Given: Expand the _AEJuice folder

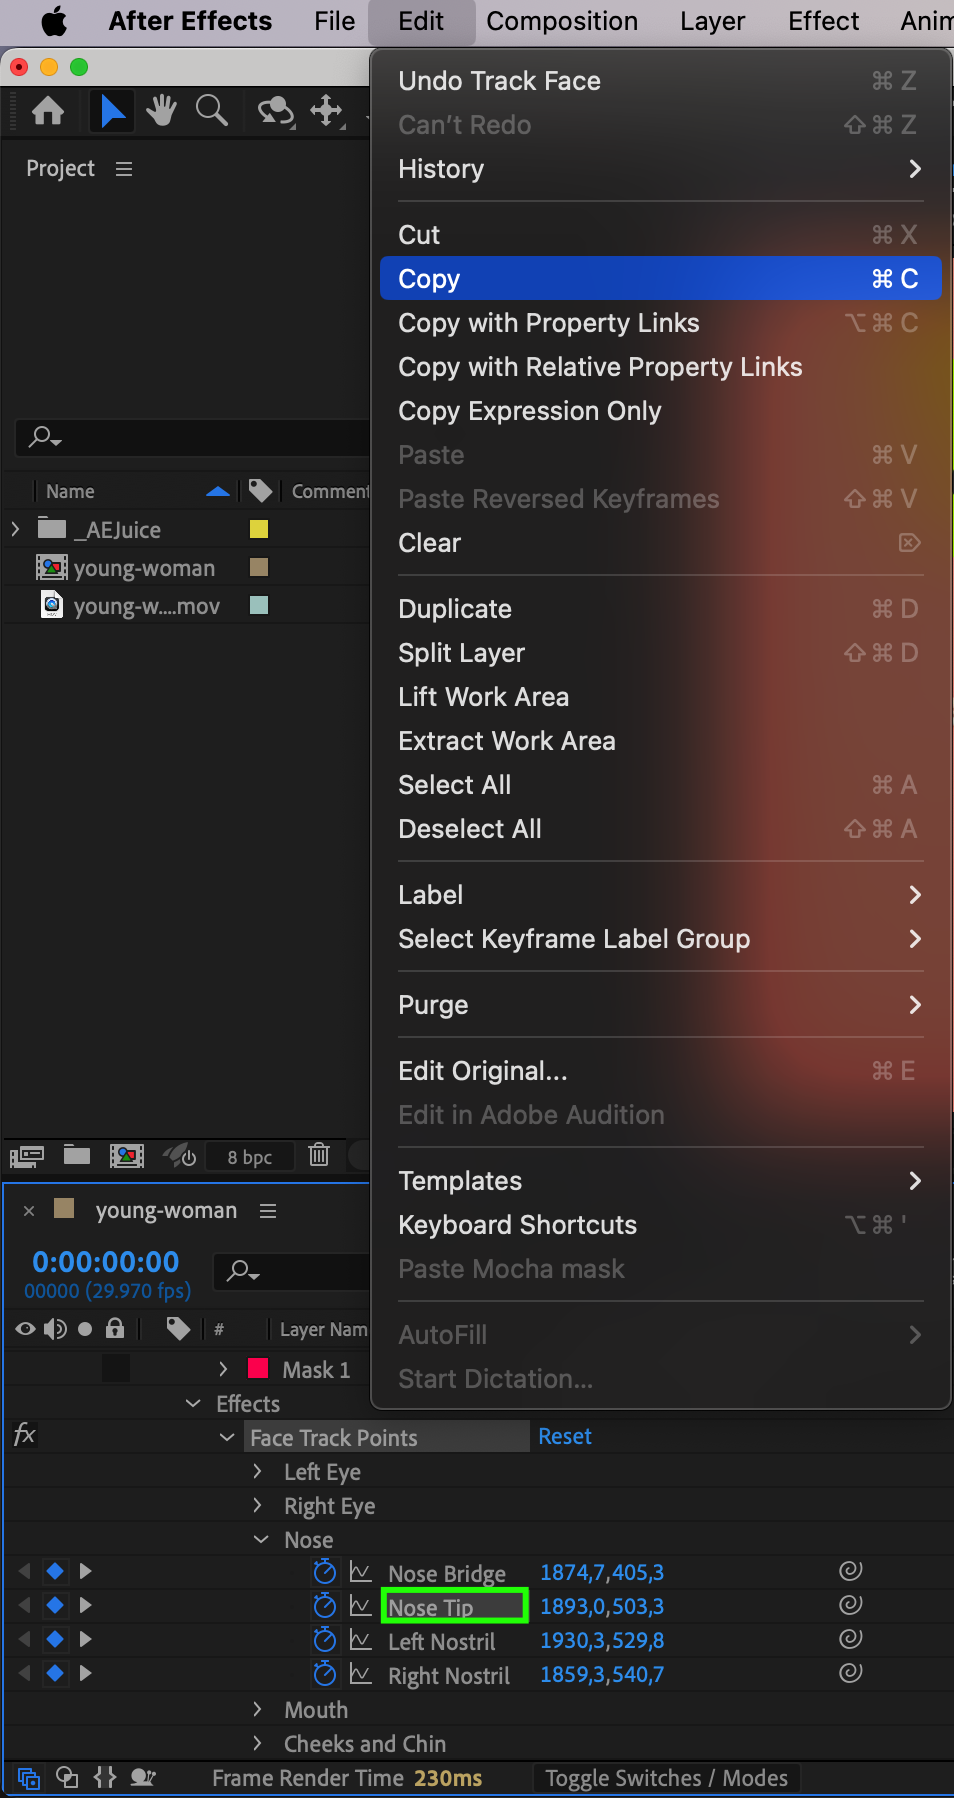Looking at the screenshot, I should 15,529.
